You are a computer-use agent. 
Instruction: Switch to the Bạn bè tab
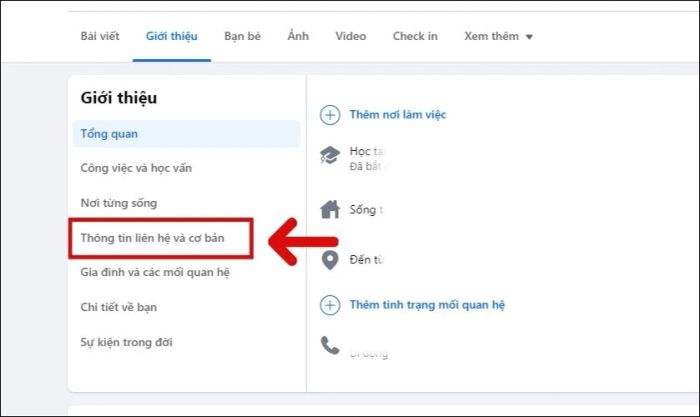pyautogui.click(x=242, y=36)
